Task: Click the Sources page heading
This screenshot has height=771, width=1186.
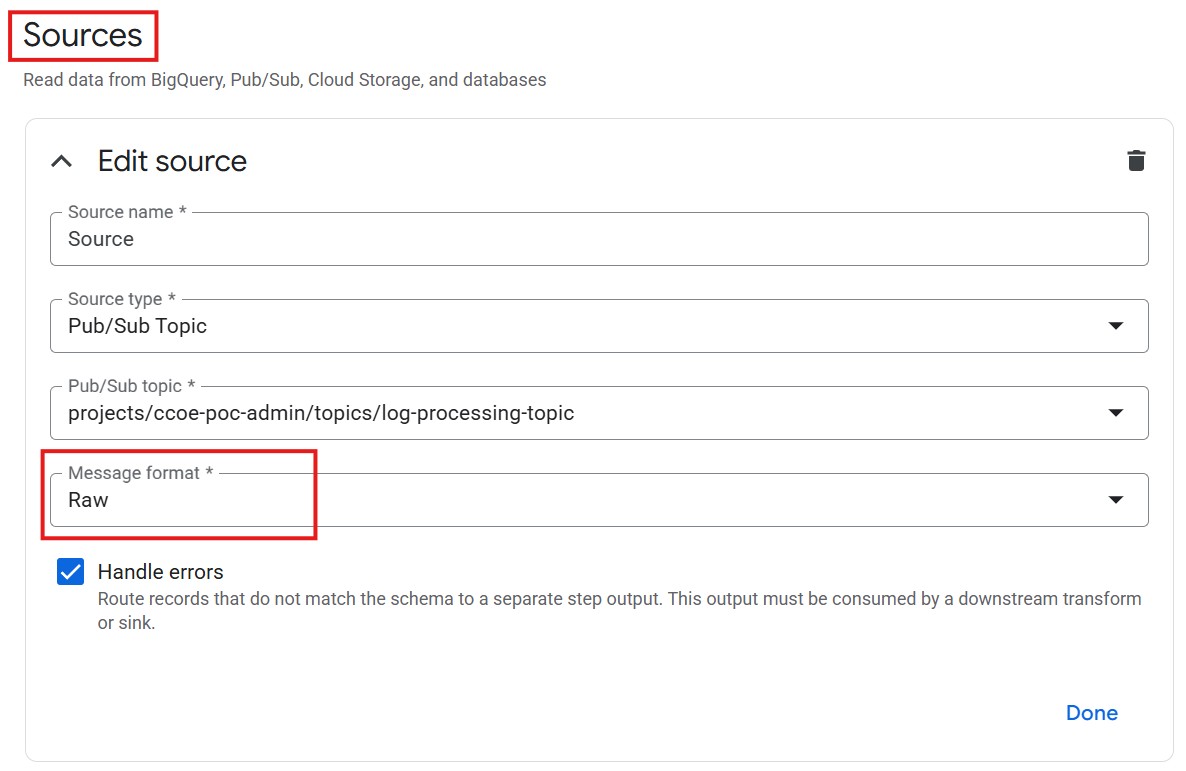Action: pyautogui.click(x=83, y=35)
